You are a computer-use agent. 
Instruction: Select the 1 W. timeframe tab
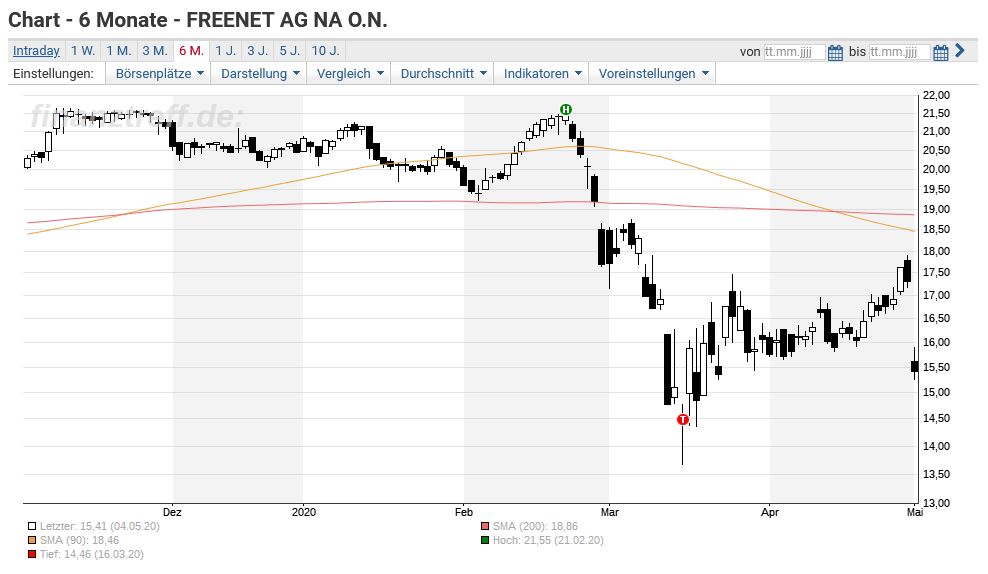click(x=83, y=50)
